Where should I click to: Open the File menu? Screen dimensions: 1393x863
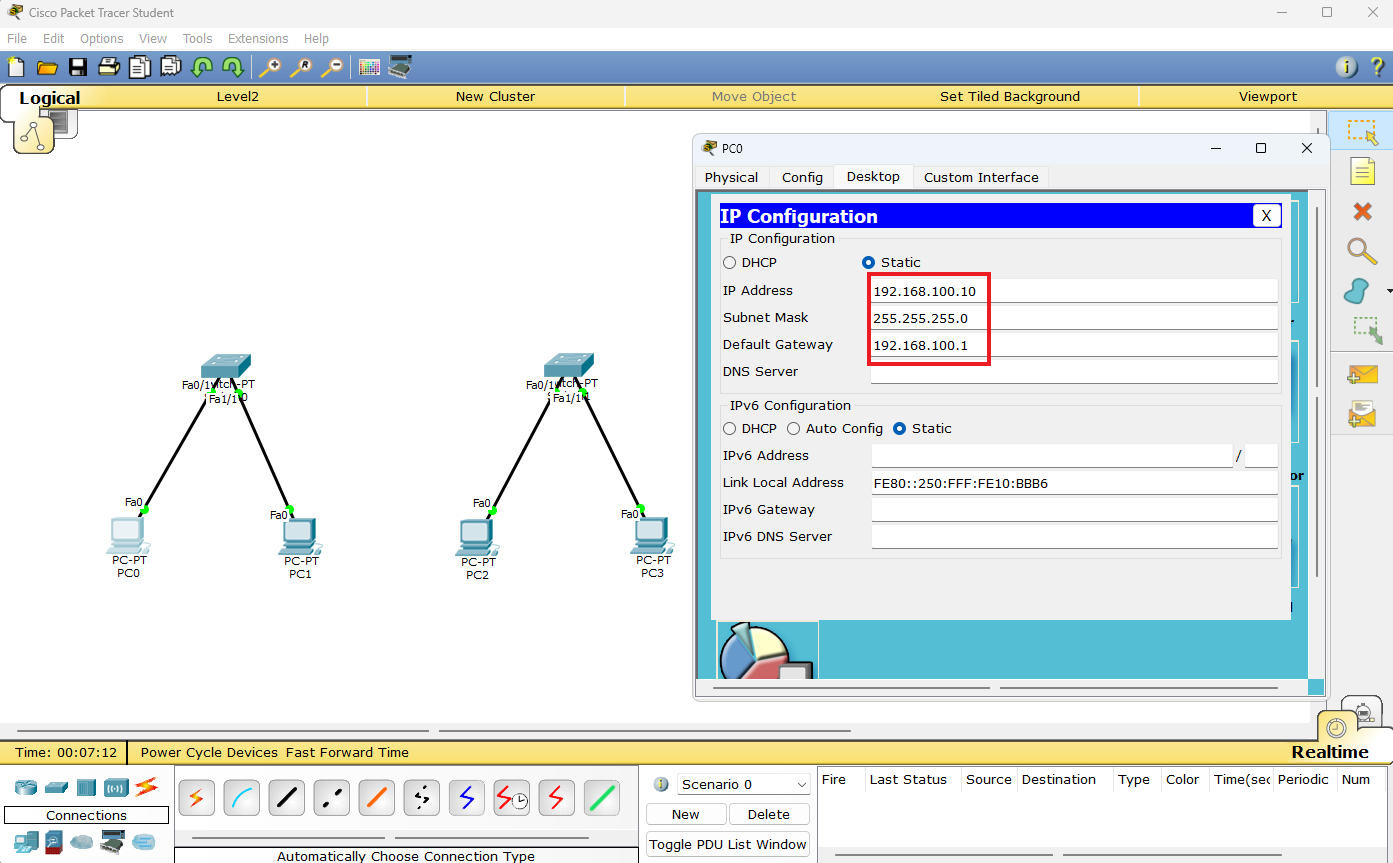[17, 39]
